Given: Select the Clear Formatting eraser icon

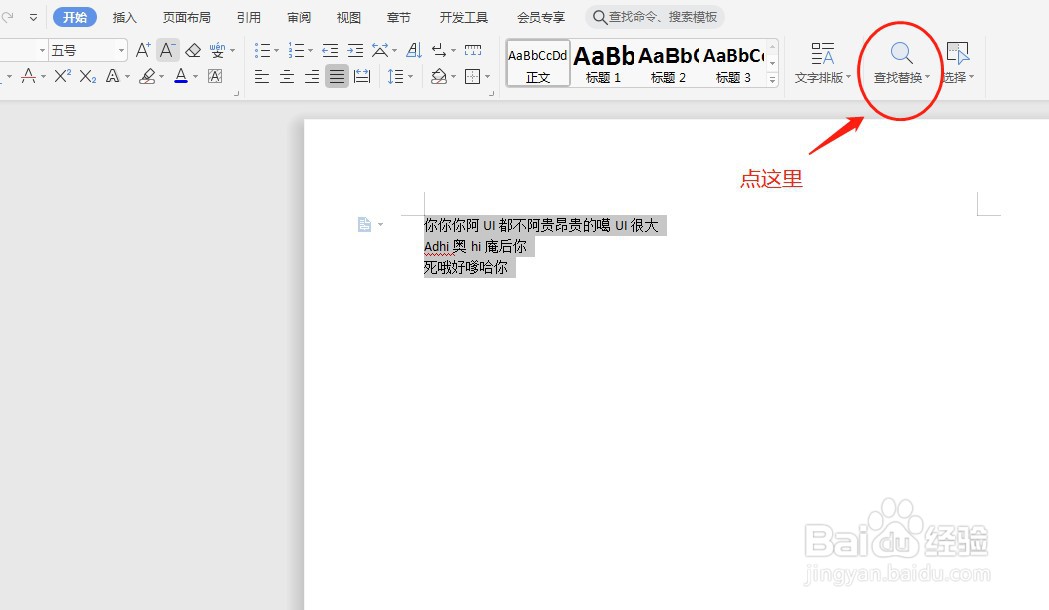Looking at the screenshot, I should click(193, 50).
